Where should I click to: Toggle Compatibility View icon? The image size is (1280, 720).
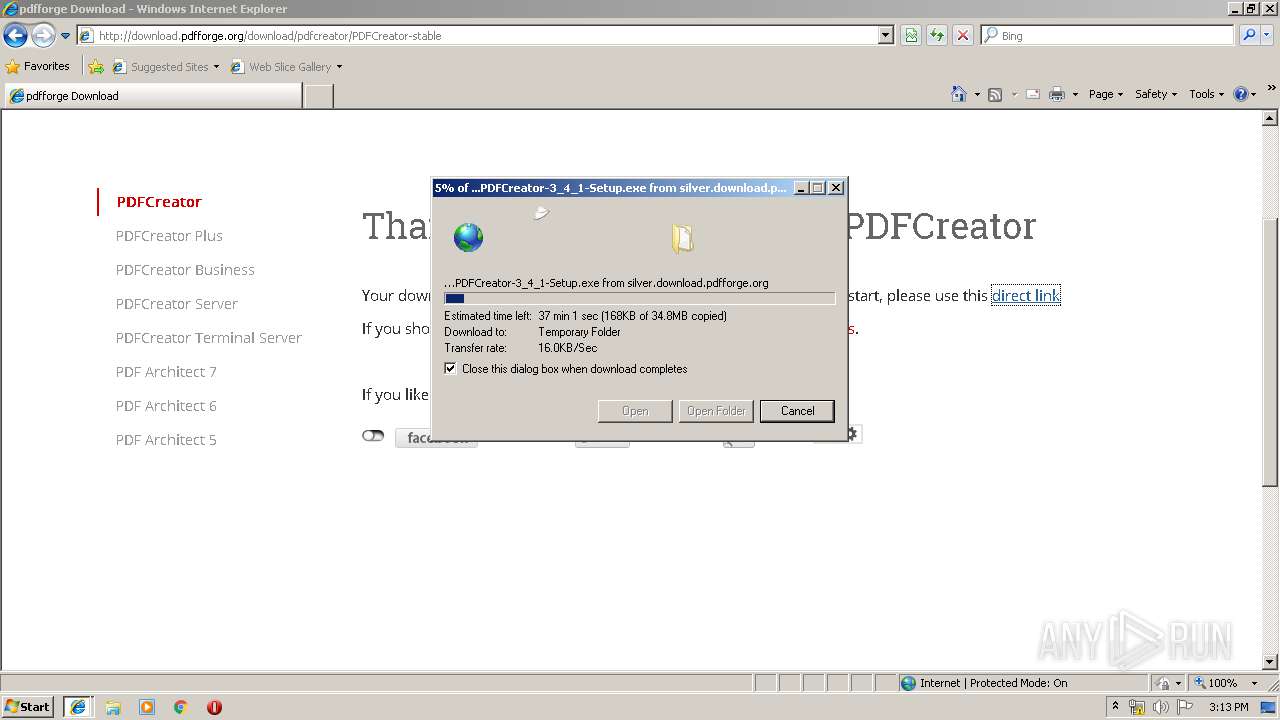point(911,36)
